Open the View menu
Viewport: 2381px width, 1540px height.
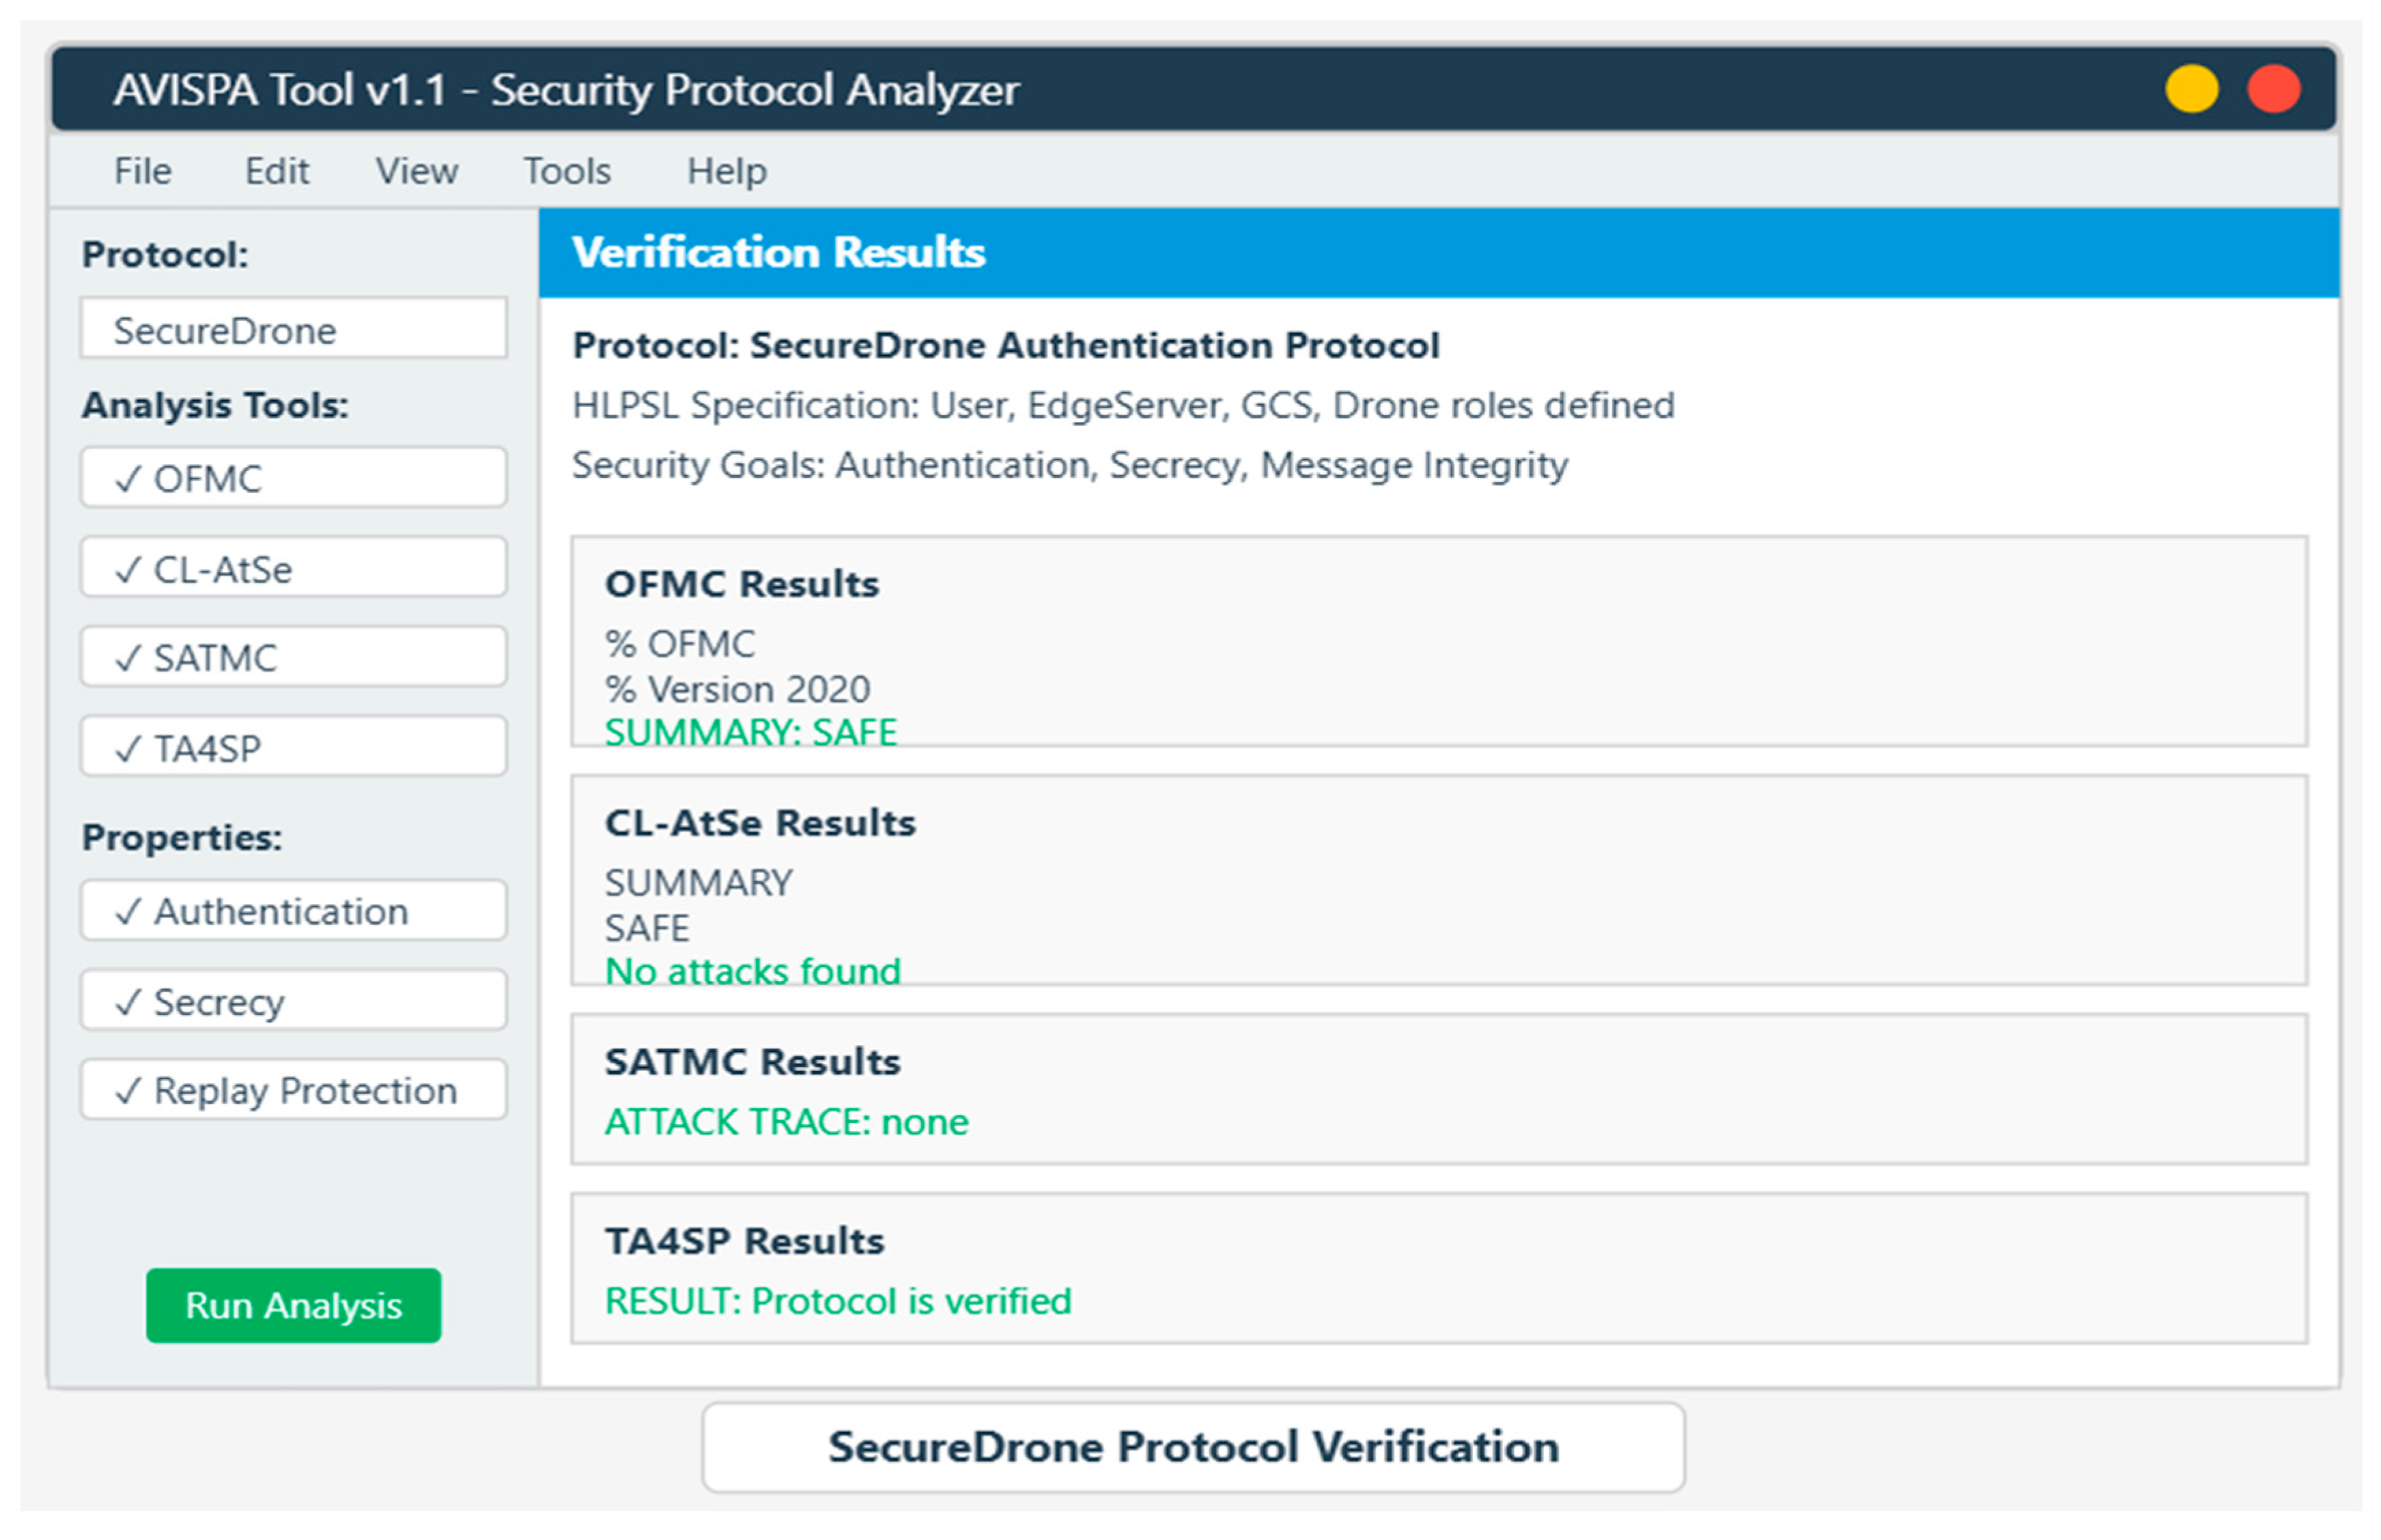416,171
